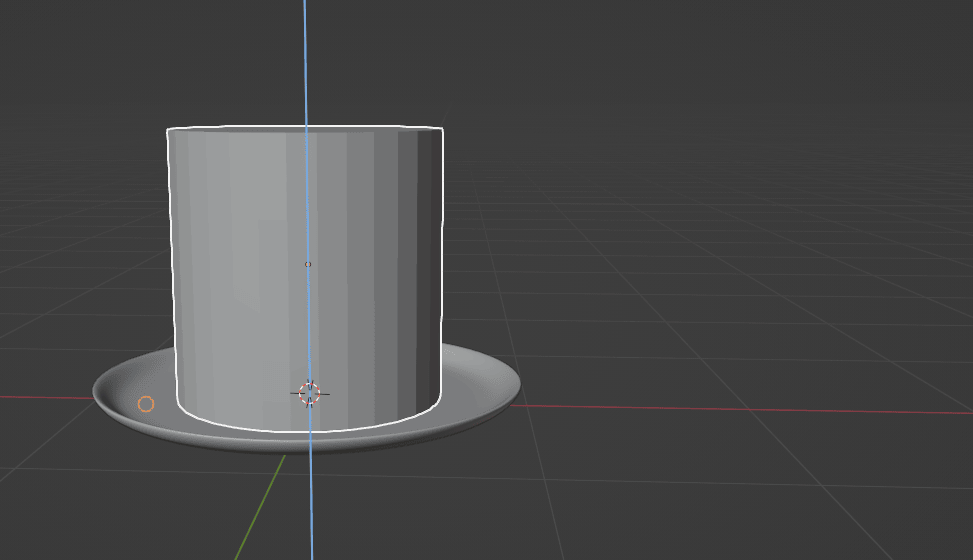
Task: Click the blue Z axis below the saucer
Action: tap(311, 510)
